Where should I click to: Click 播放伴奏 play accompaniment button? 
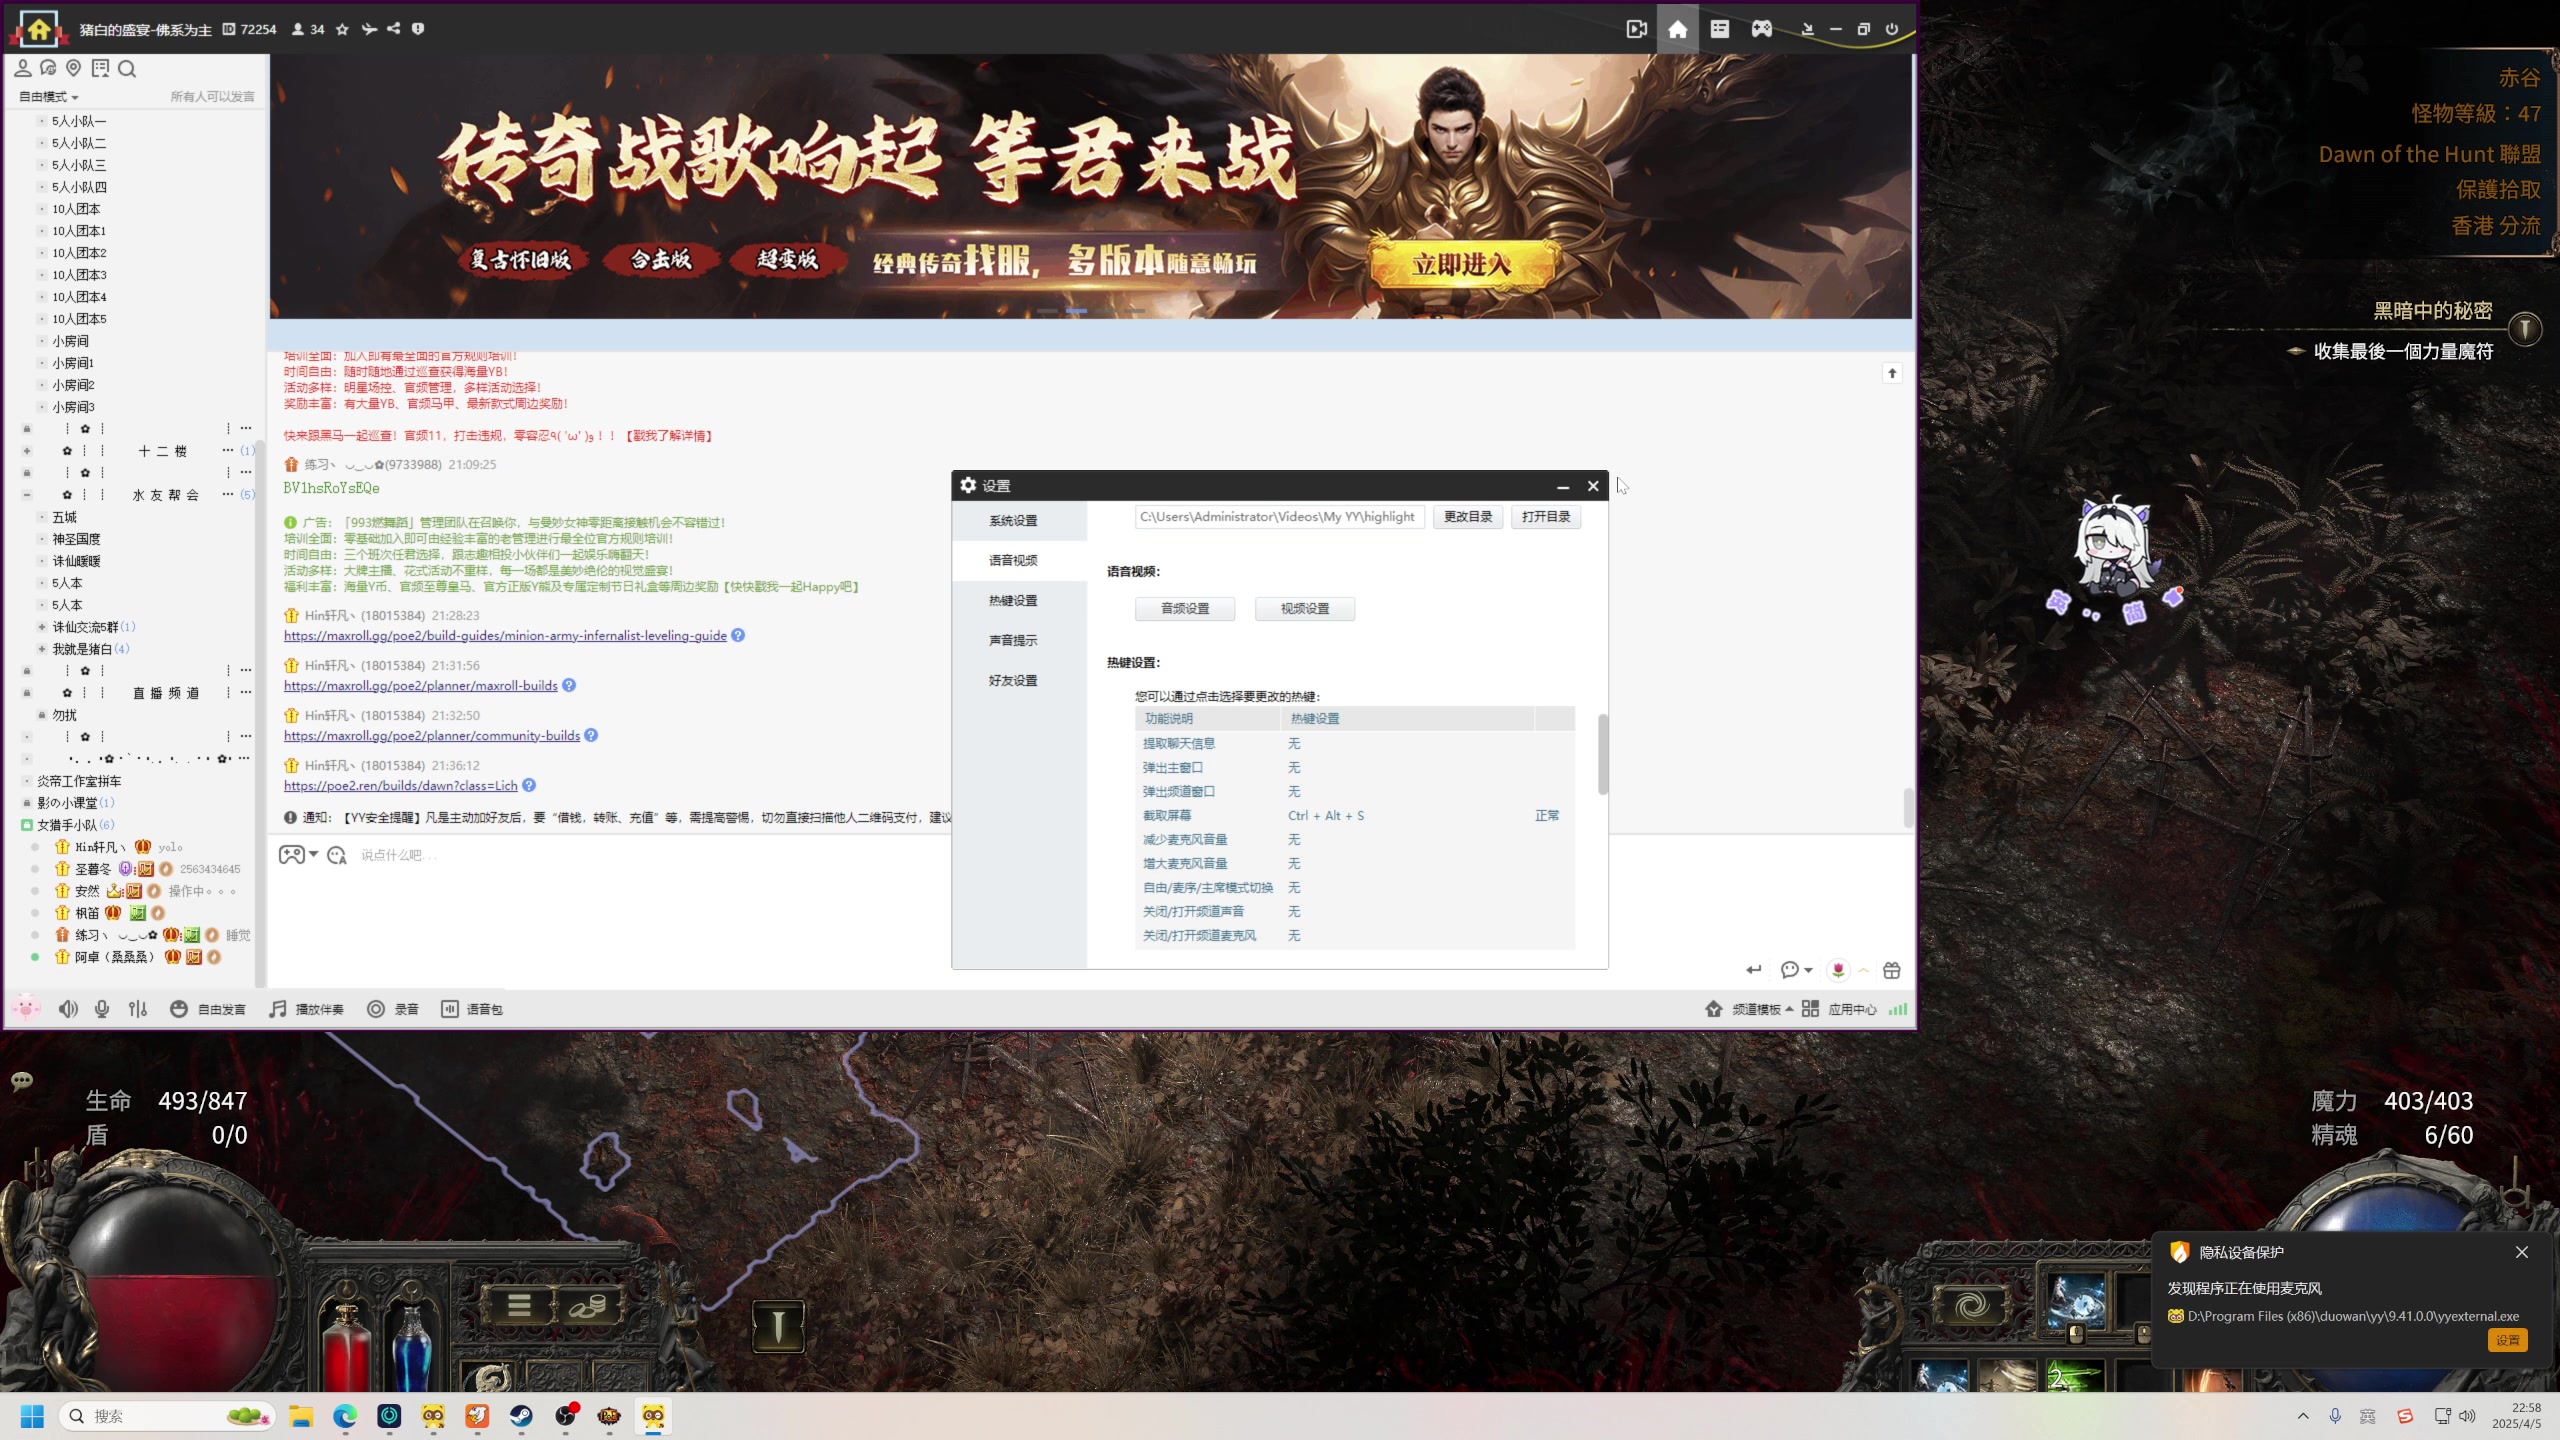(307, 1009)
